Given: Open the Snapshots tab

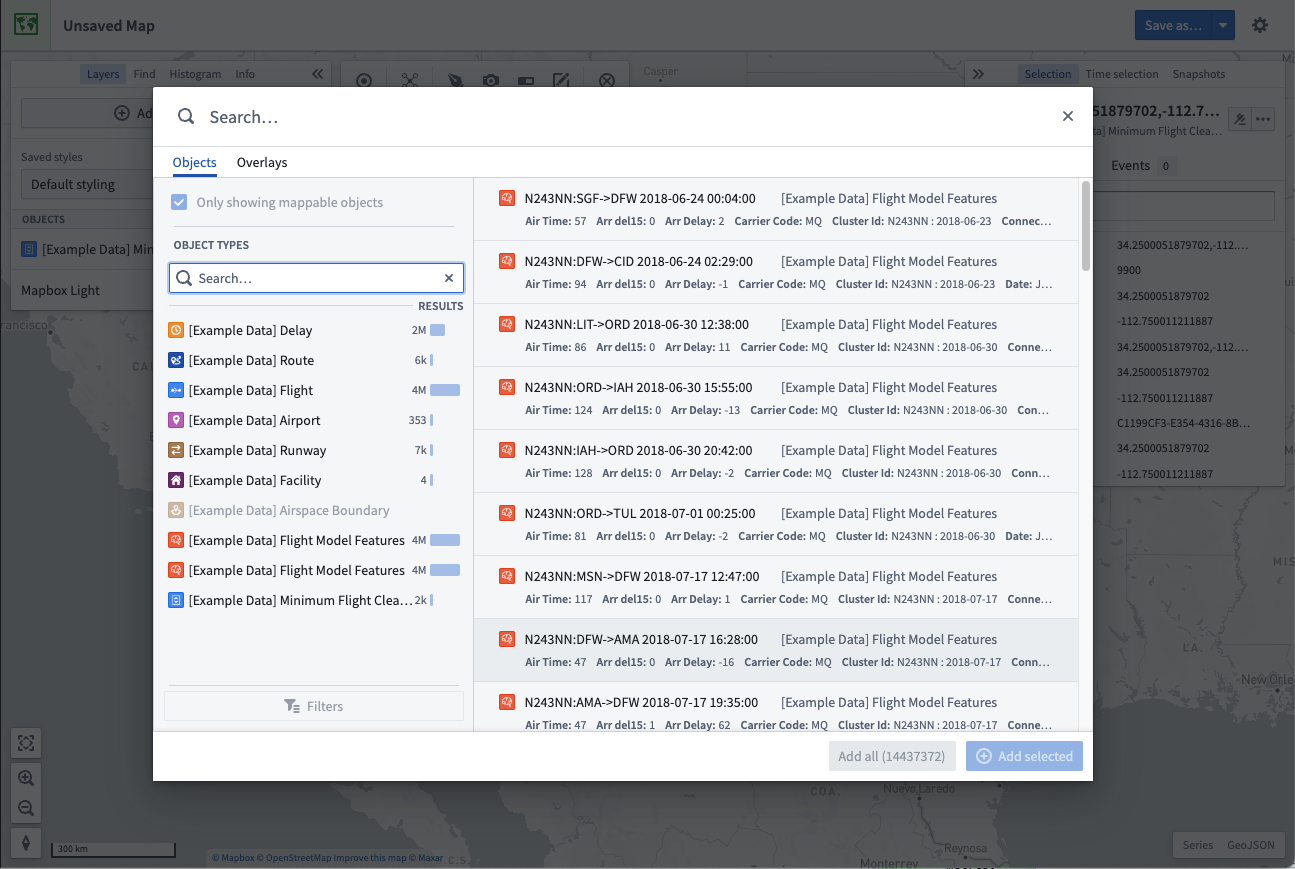Looking at the screenshot, I should point(1199,74).
